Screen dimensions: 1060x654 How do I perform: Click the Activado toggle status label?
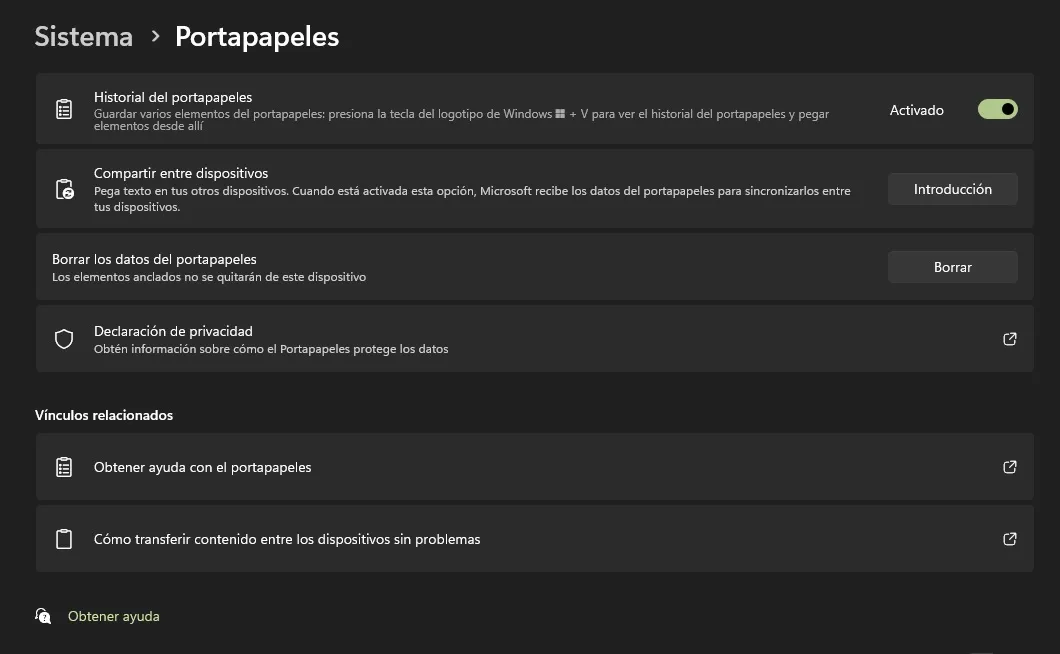point(916,110)
